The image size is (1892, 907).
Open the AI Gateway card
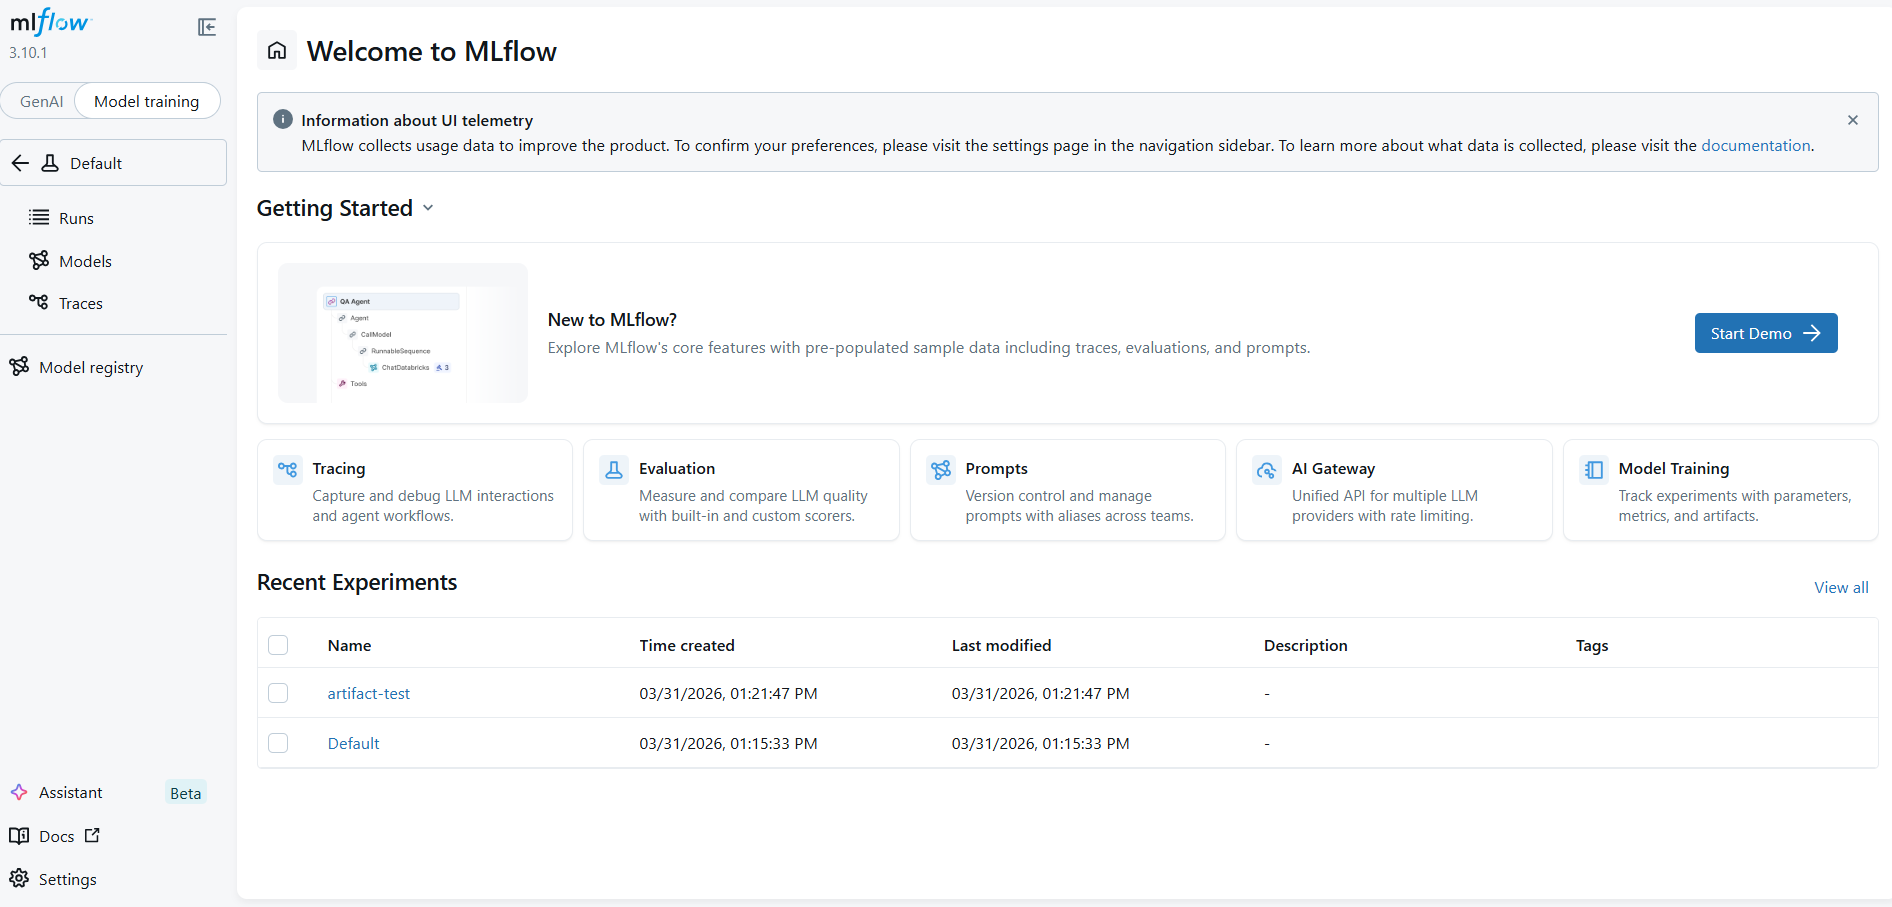[x=1393, y=490]
